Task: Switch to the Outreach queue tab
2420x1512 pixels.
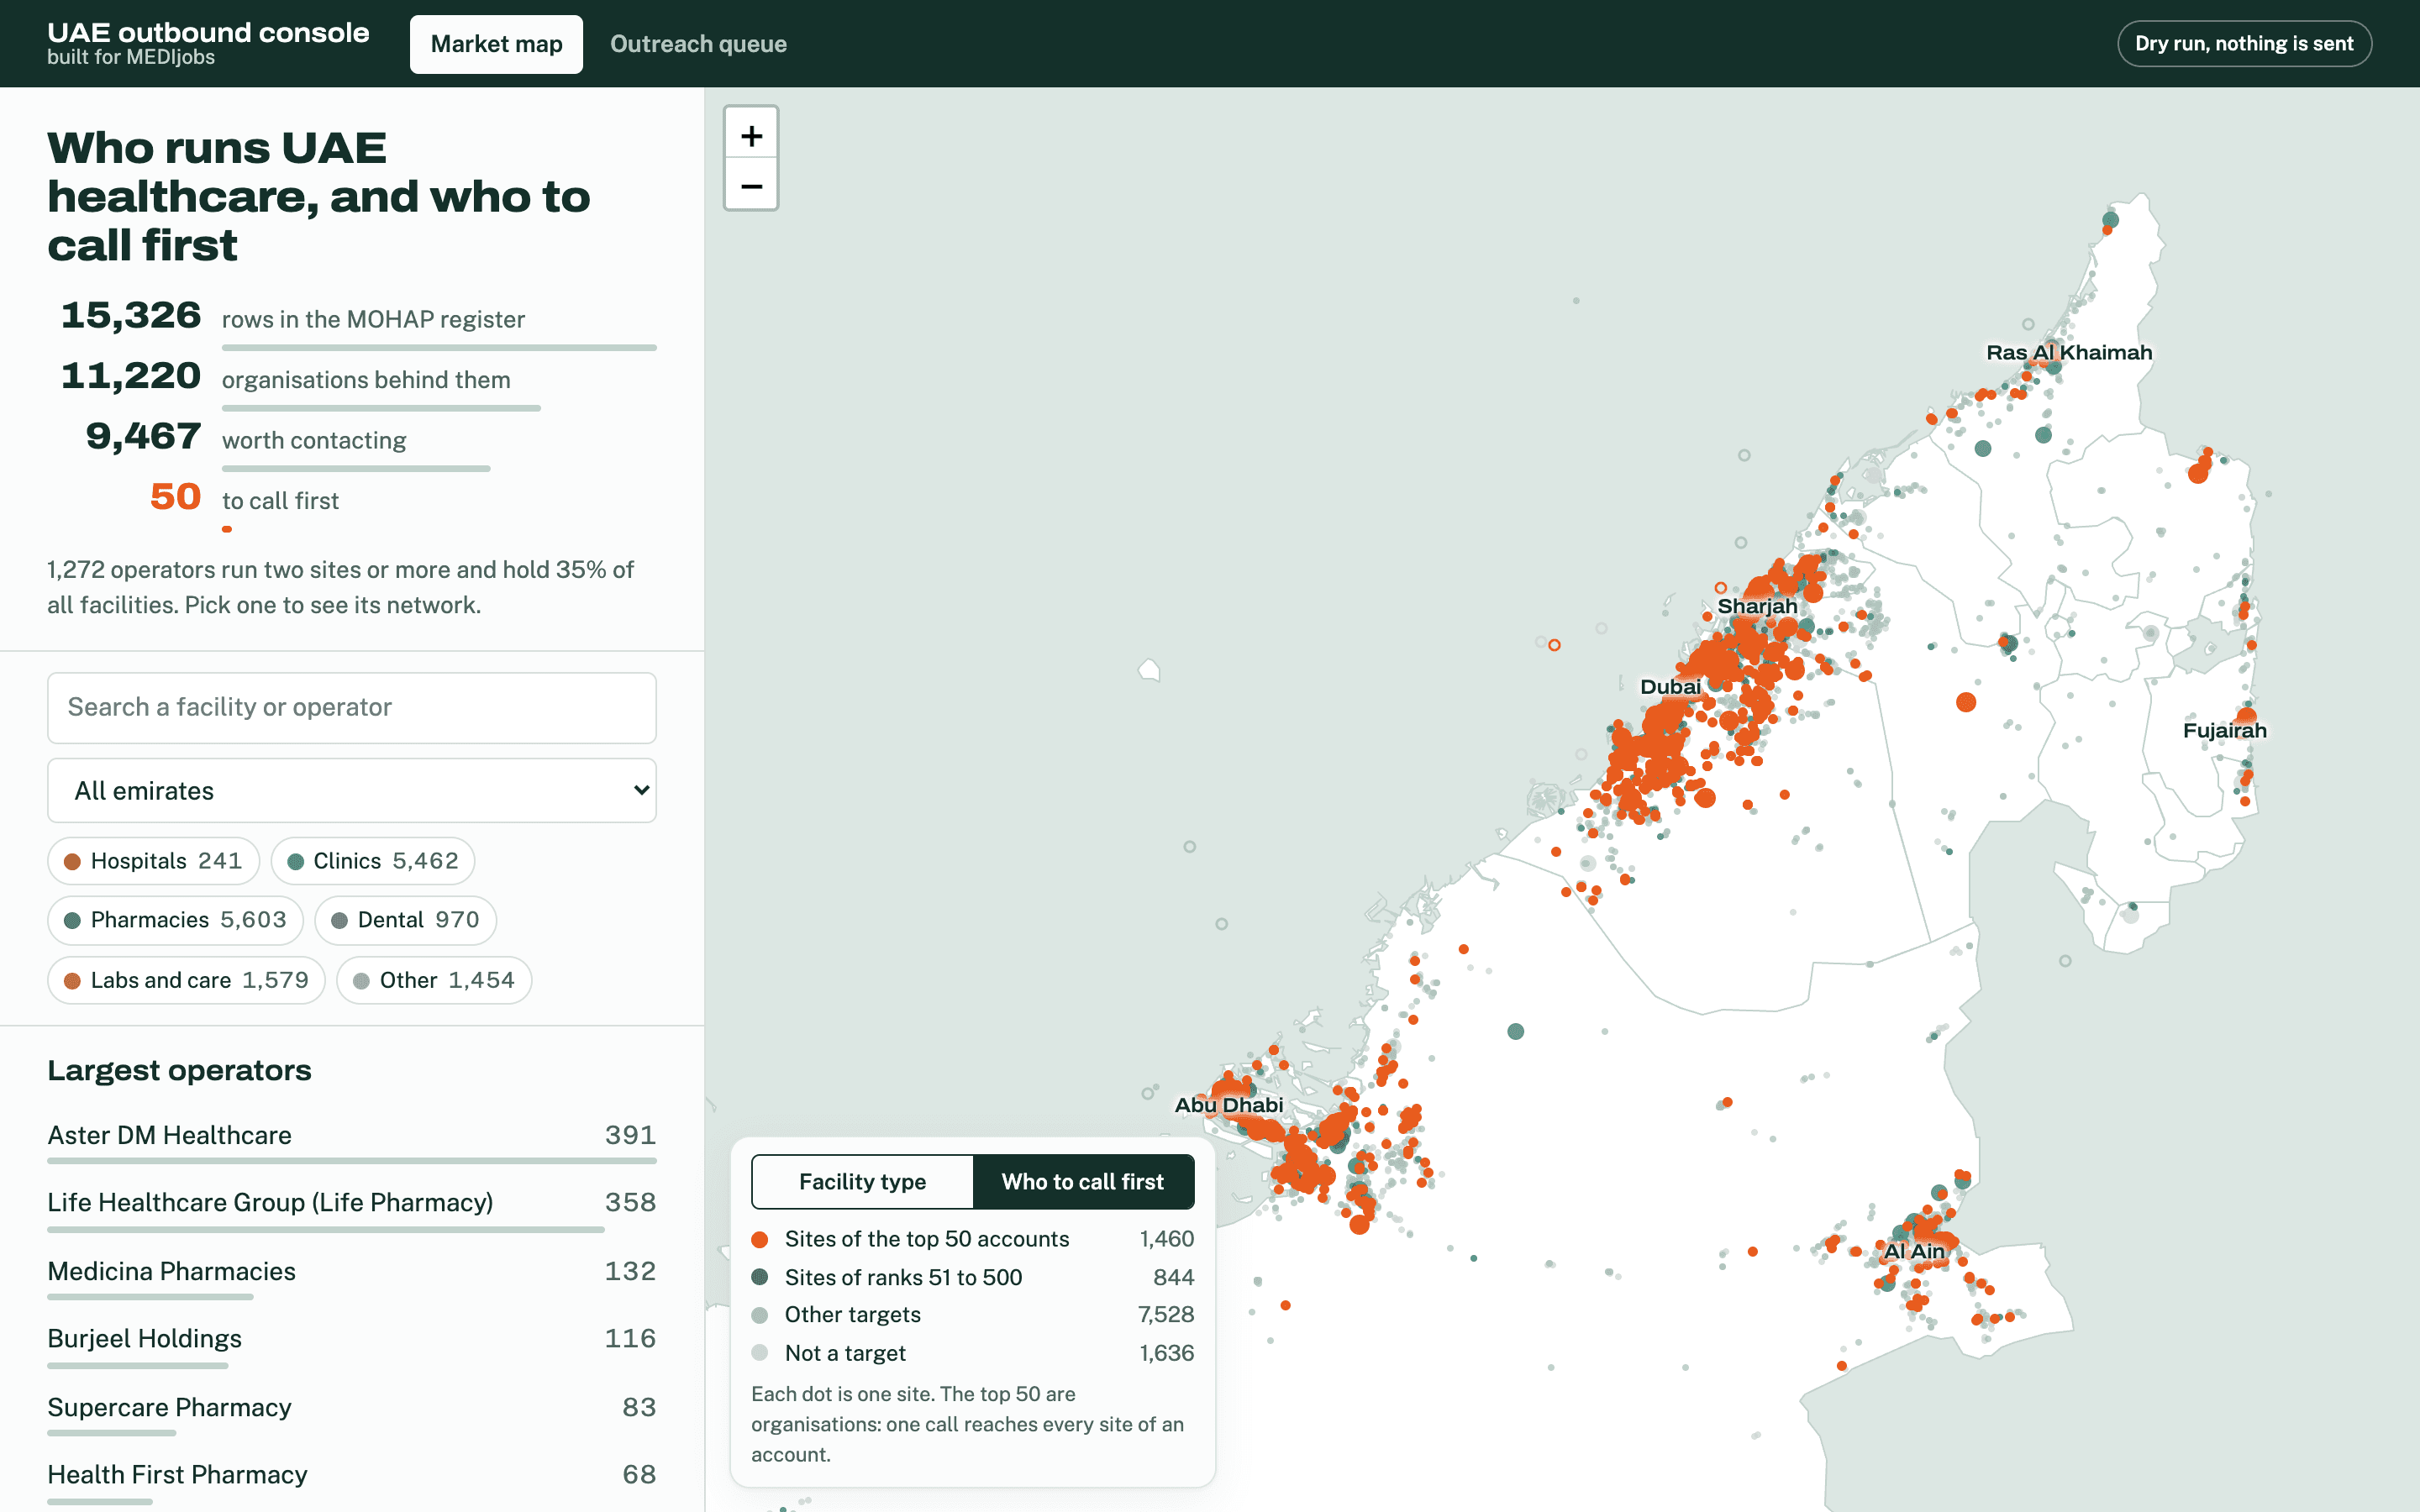Action: (698, 44)
